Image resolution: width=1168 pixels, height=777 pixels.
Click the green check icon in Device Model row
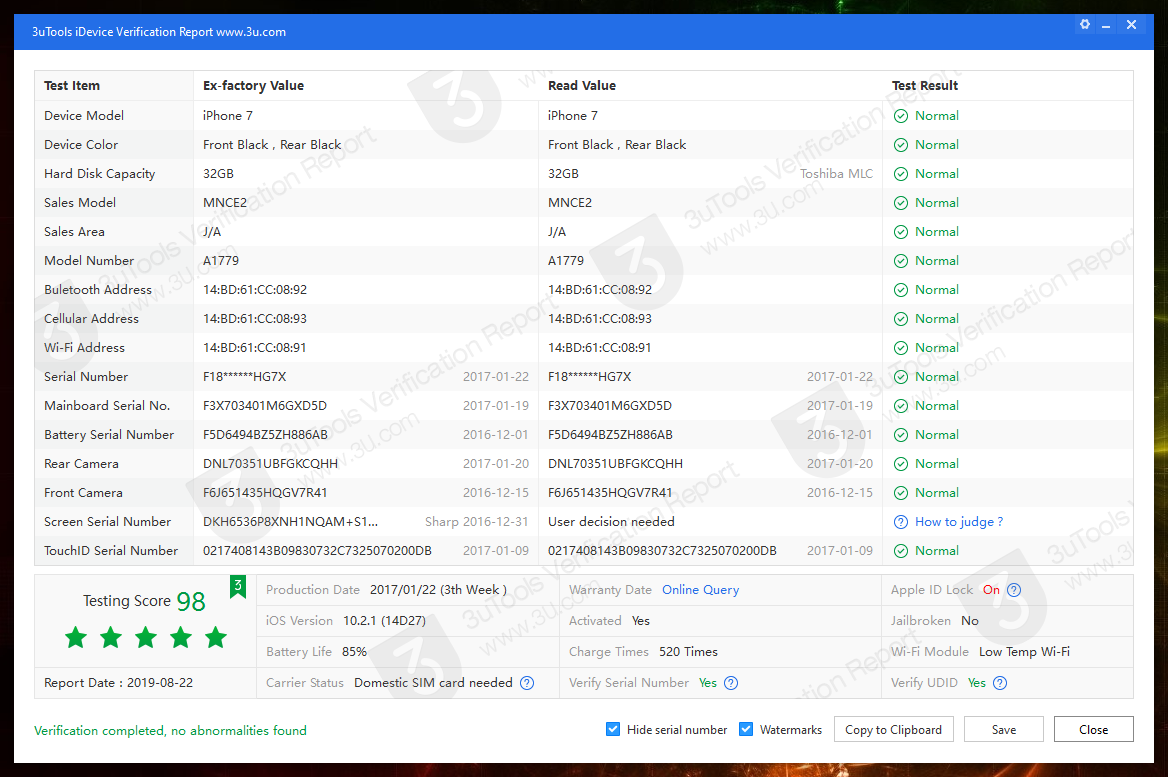click(x=901, y=116)
